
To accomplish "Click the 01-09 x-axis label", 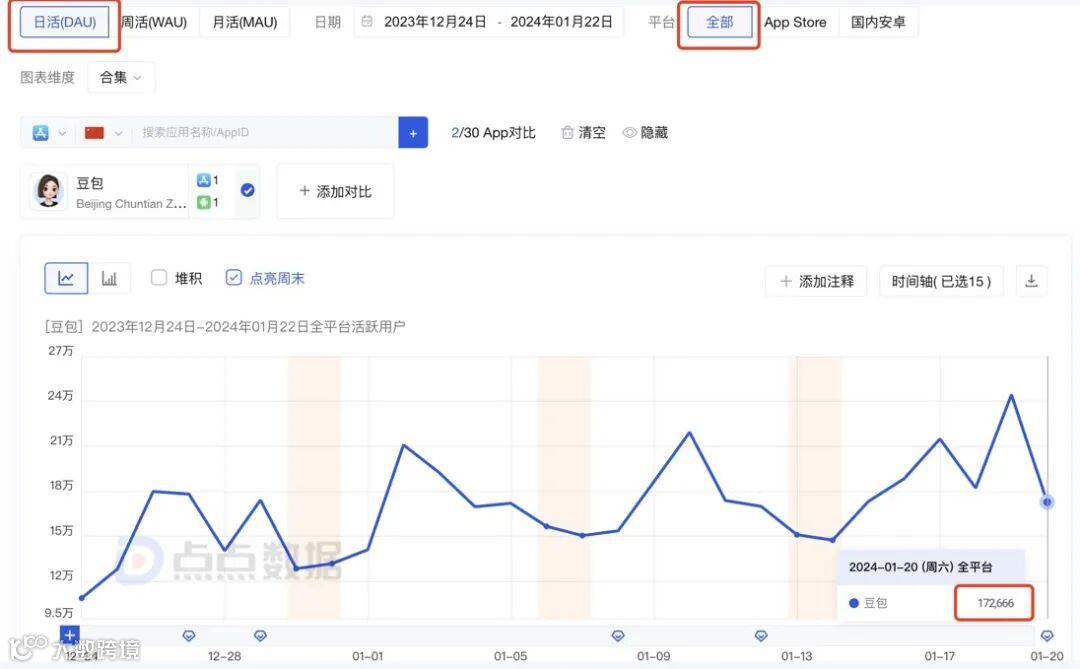I will pos(653,656).
